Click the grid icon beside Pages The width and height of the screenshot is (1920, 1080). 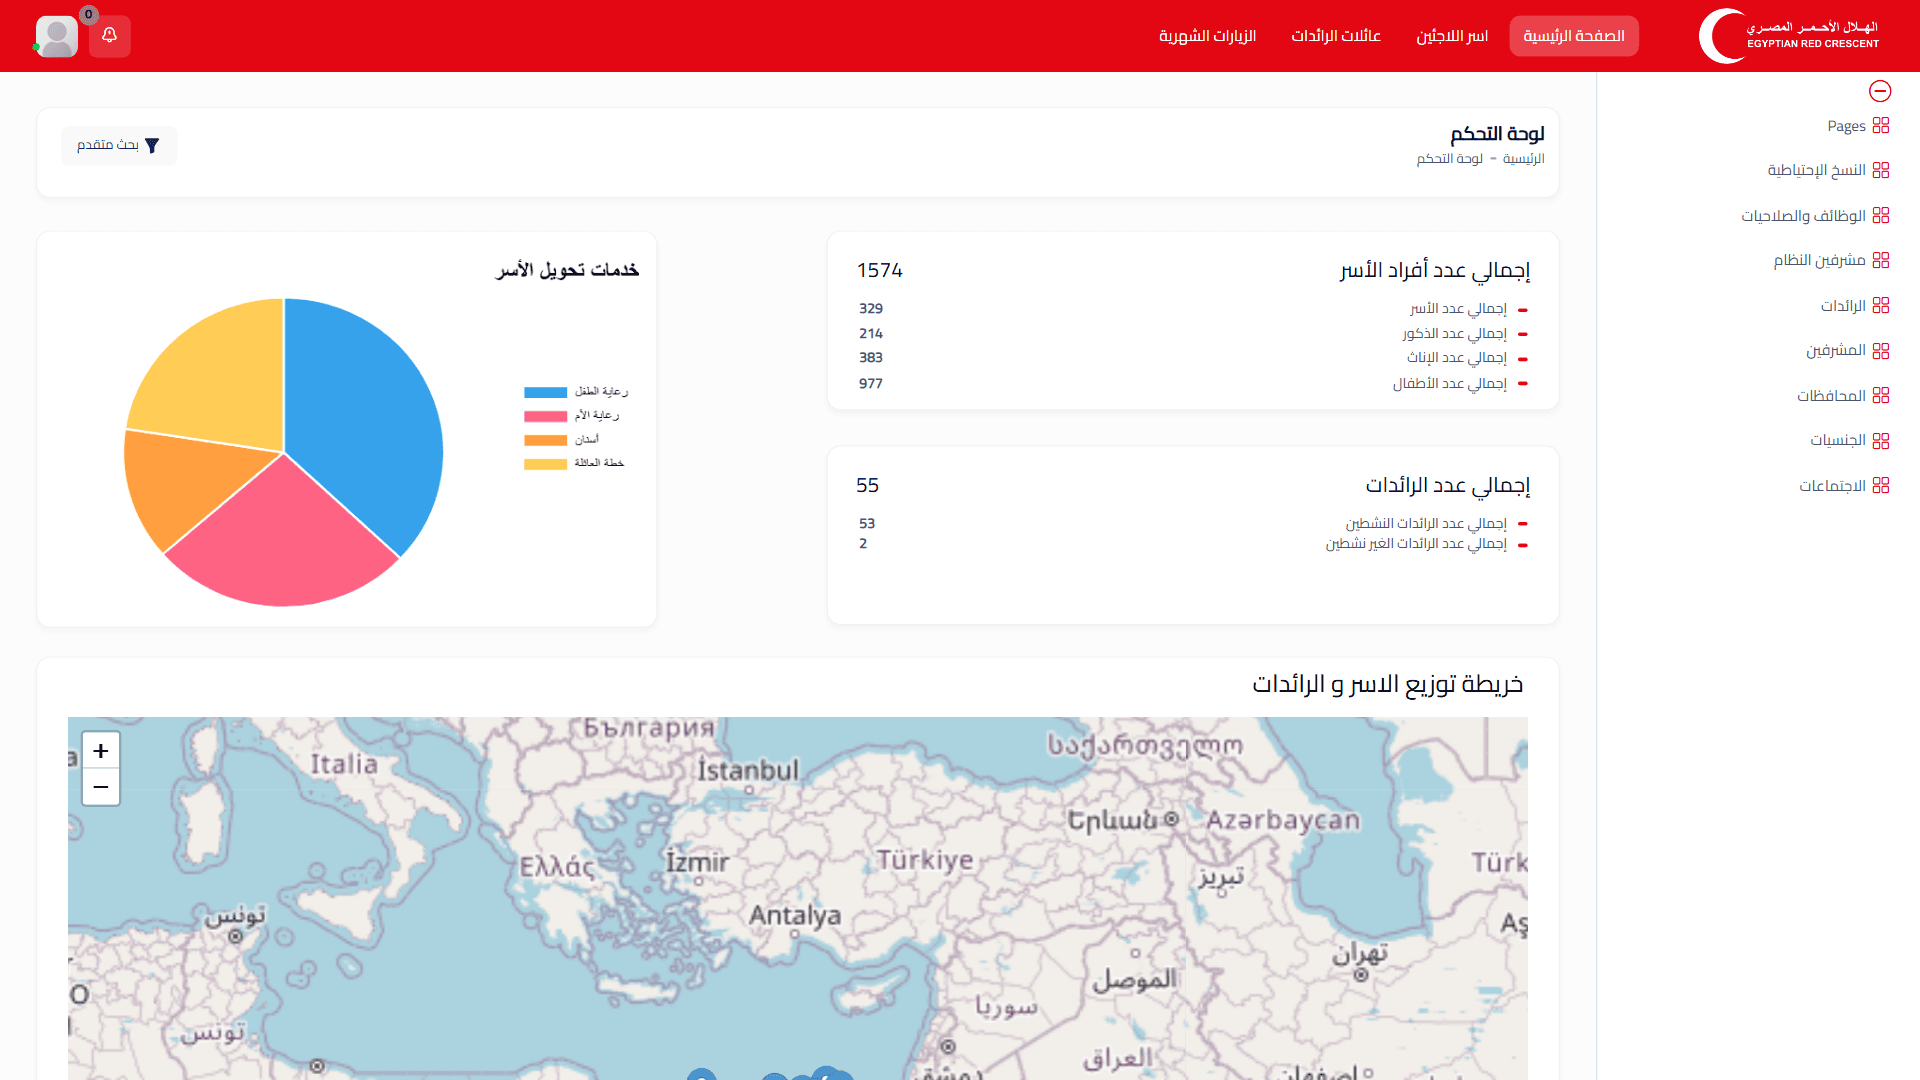click(1881, 126)
